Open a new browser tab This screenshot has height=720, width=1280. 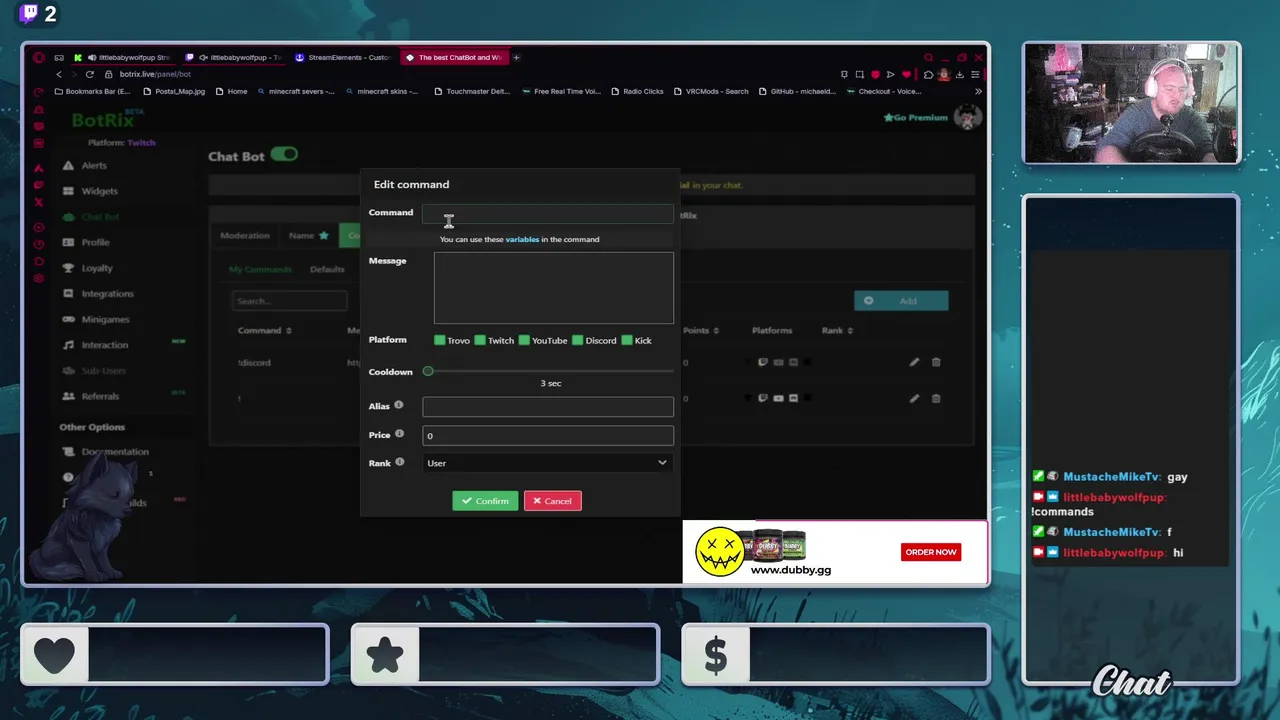tap(516, 57)
